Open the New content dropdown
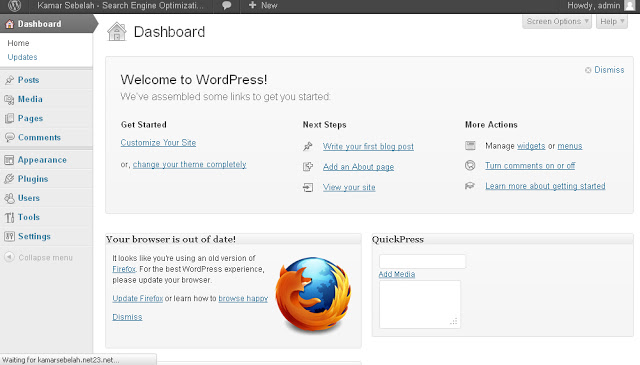 pos(263,5)
